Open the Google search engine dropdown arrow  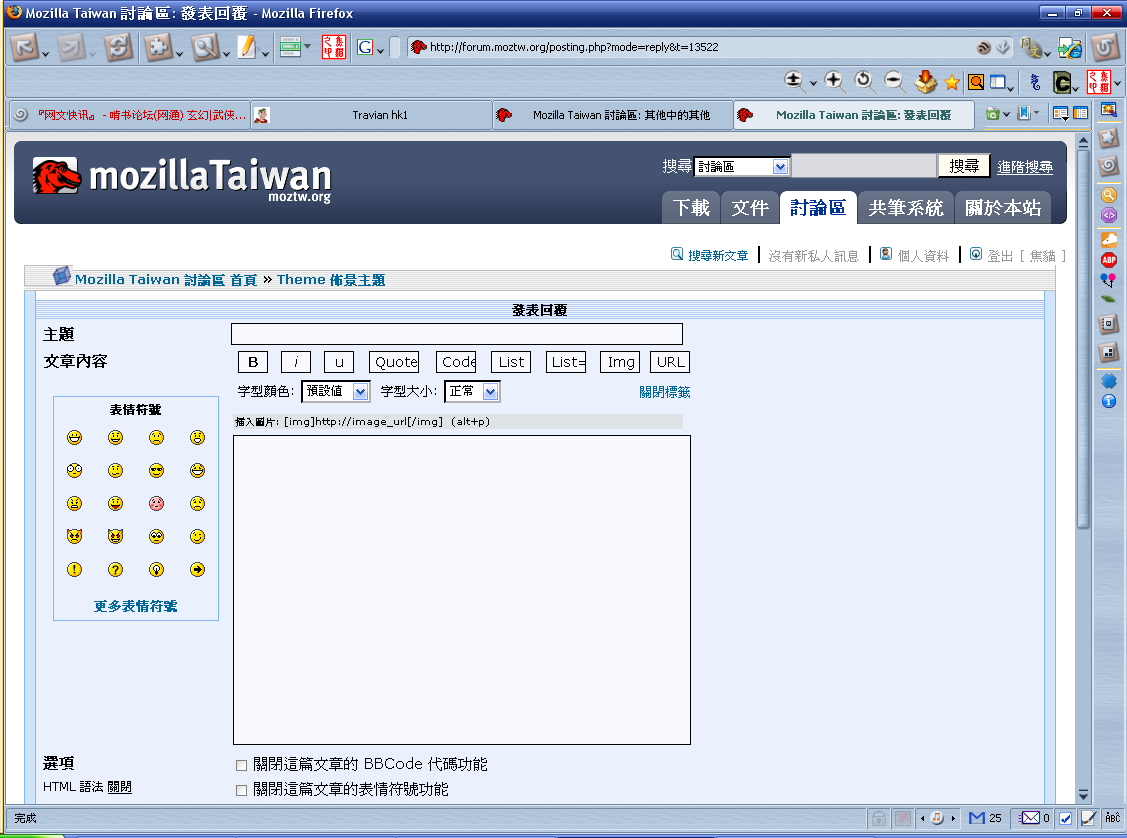[x=381, y=51]
